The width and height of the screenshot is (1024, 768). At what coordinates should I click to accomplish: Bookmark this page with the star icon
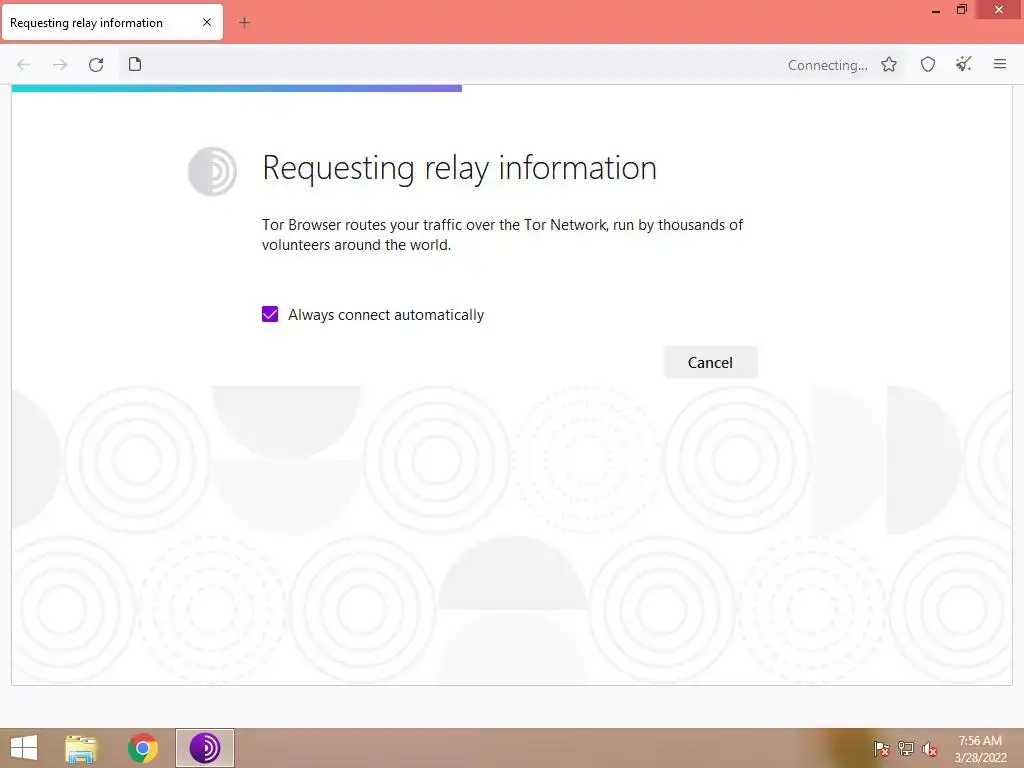coord(889,64)
